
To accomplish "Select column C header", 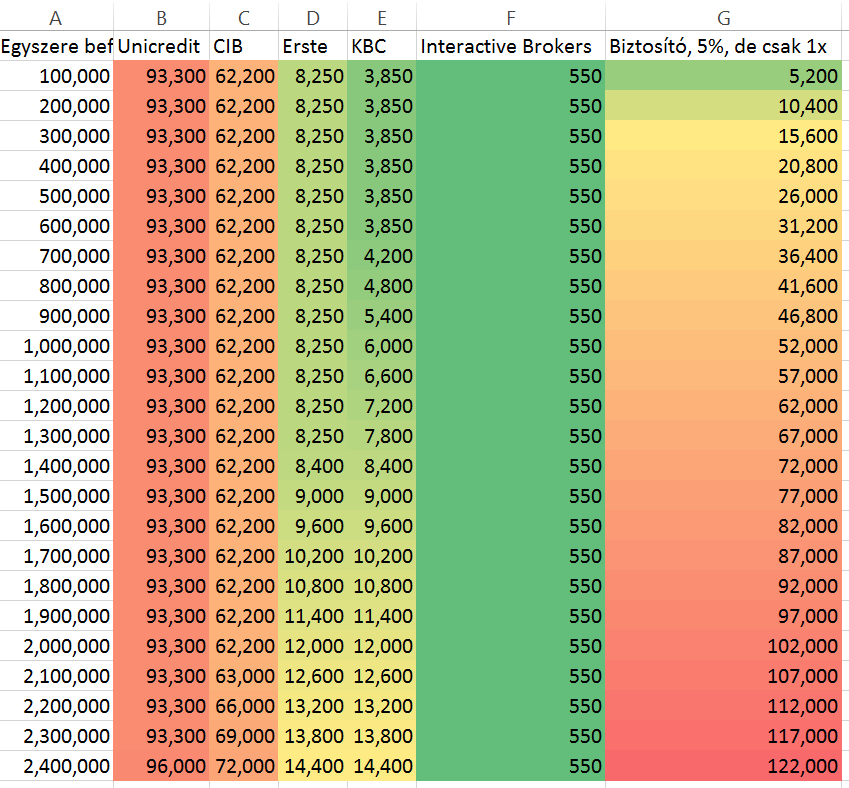I will 244,17.
